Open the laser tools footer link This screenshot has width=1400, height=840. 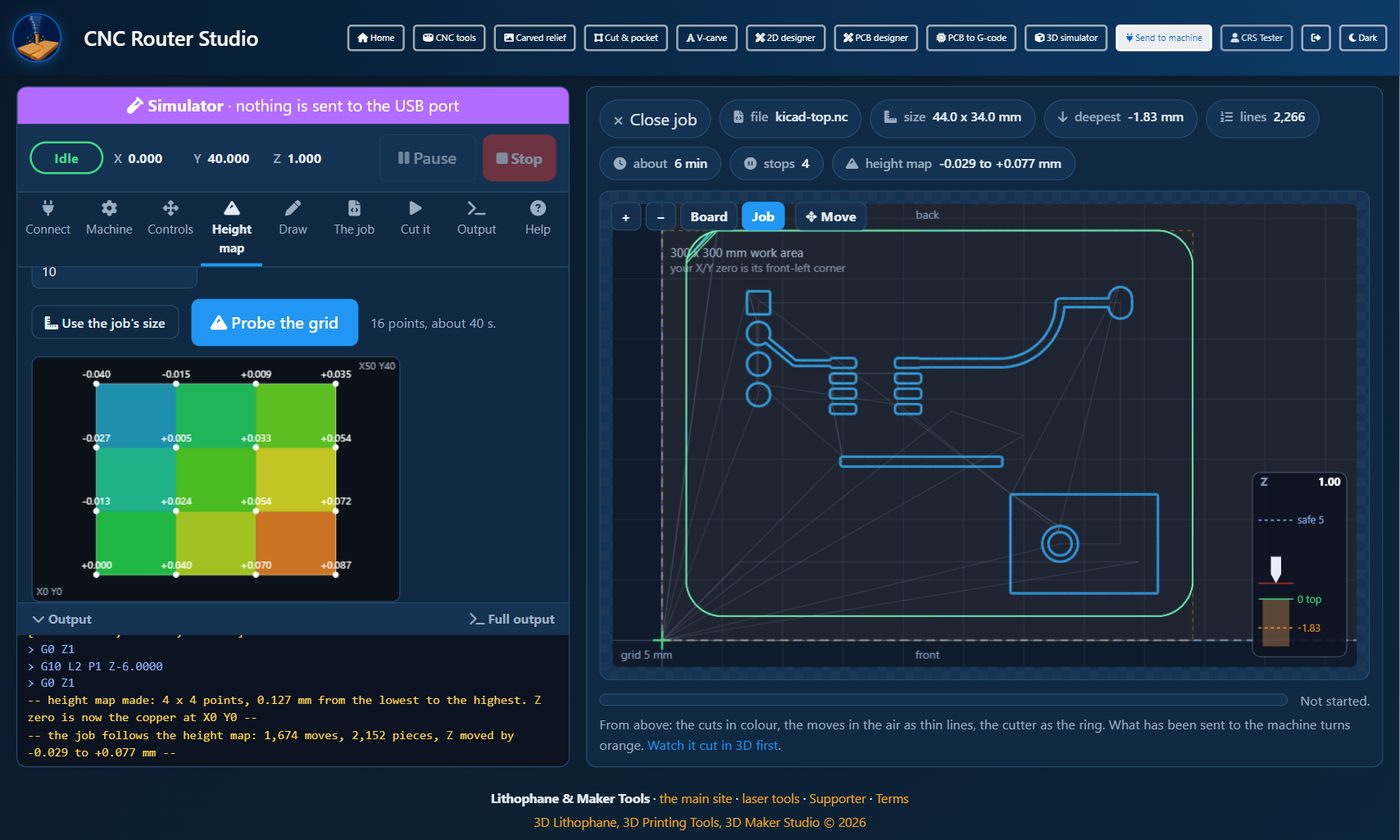click(771, 798)
